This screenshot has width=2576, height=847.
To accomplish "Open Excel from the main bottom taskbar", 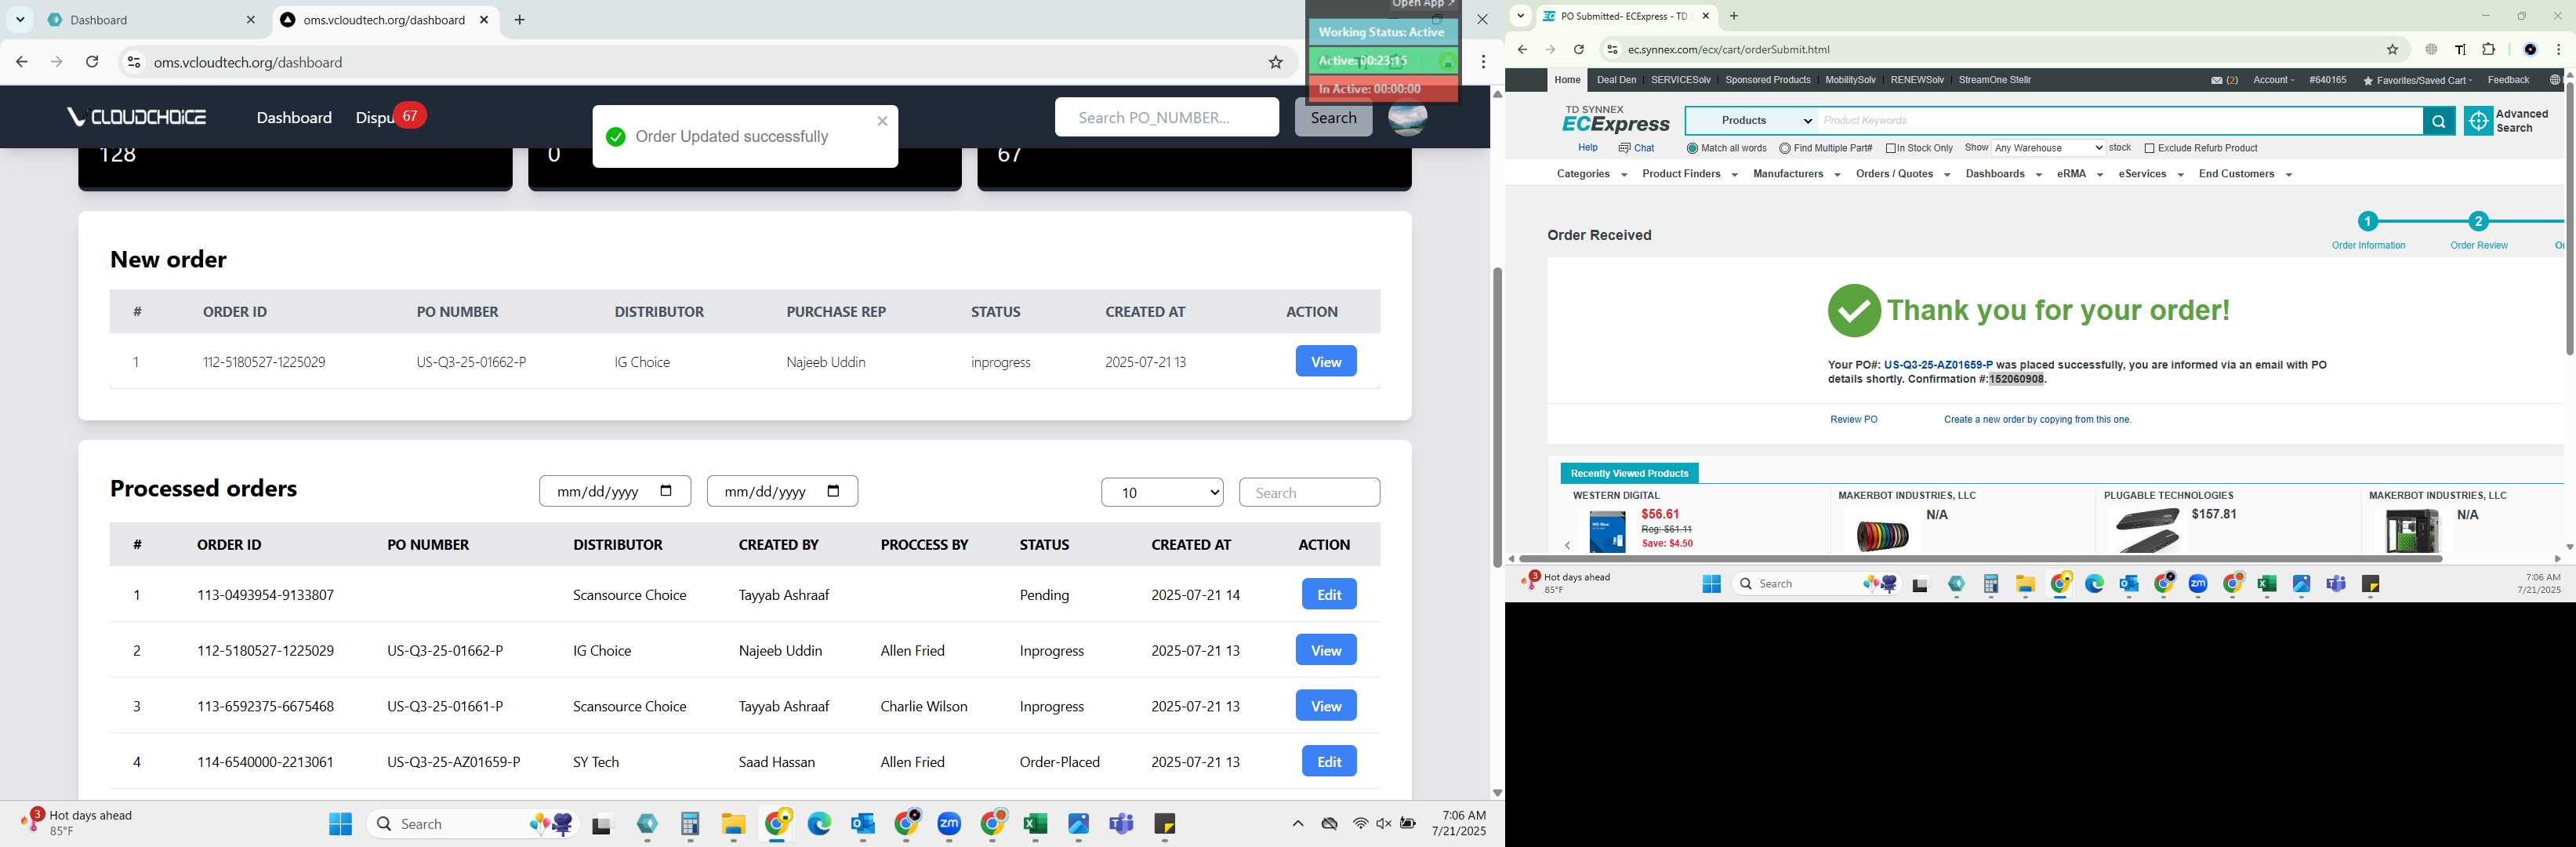I will [1035, 823].
